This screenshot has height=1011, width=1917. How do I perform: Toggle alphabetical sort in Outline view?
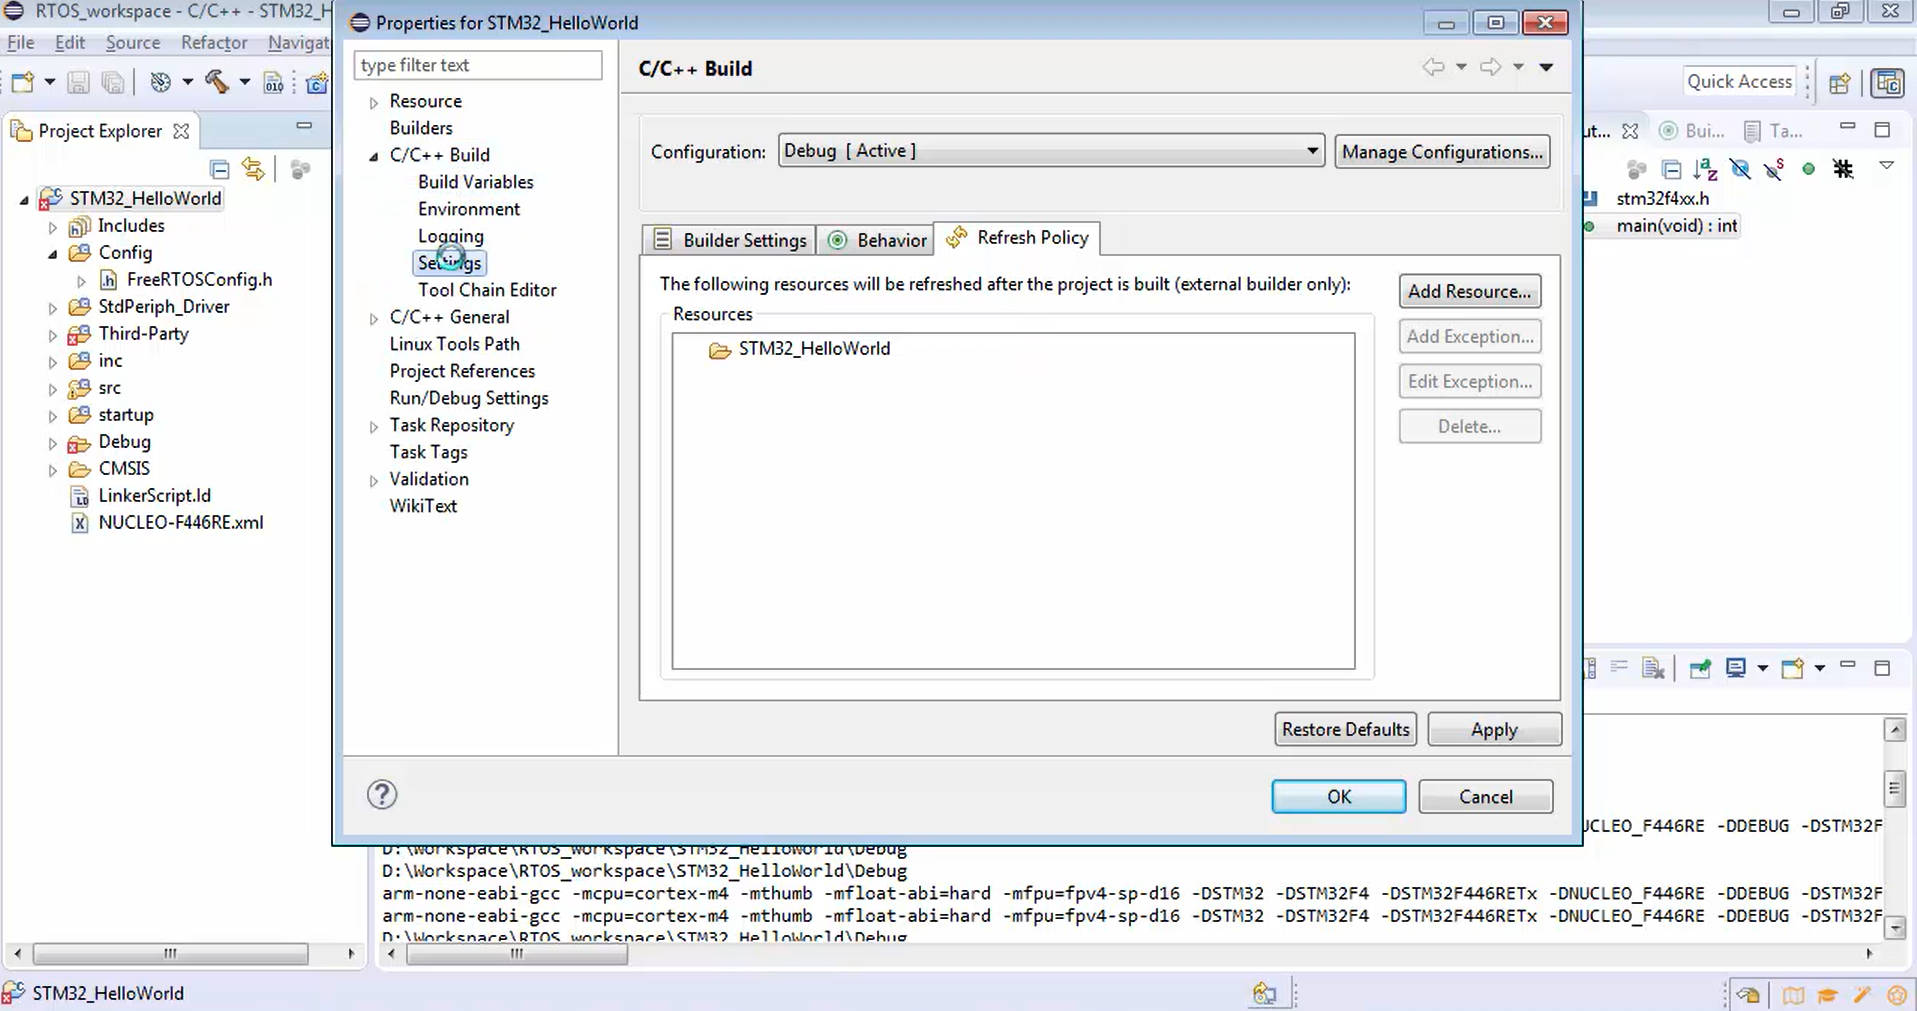(x=1706, y=169)
